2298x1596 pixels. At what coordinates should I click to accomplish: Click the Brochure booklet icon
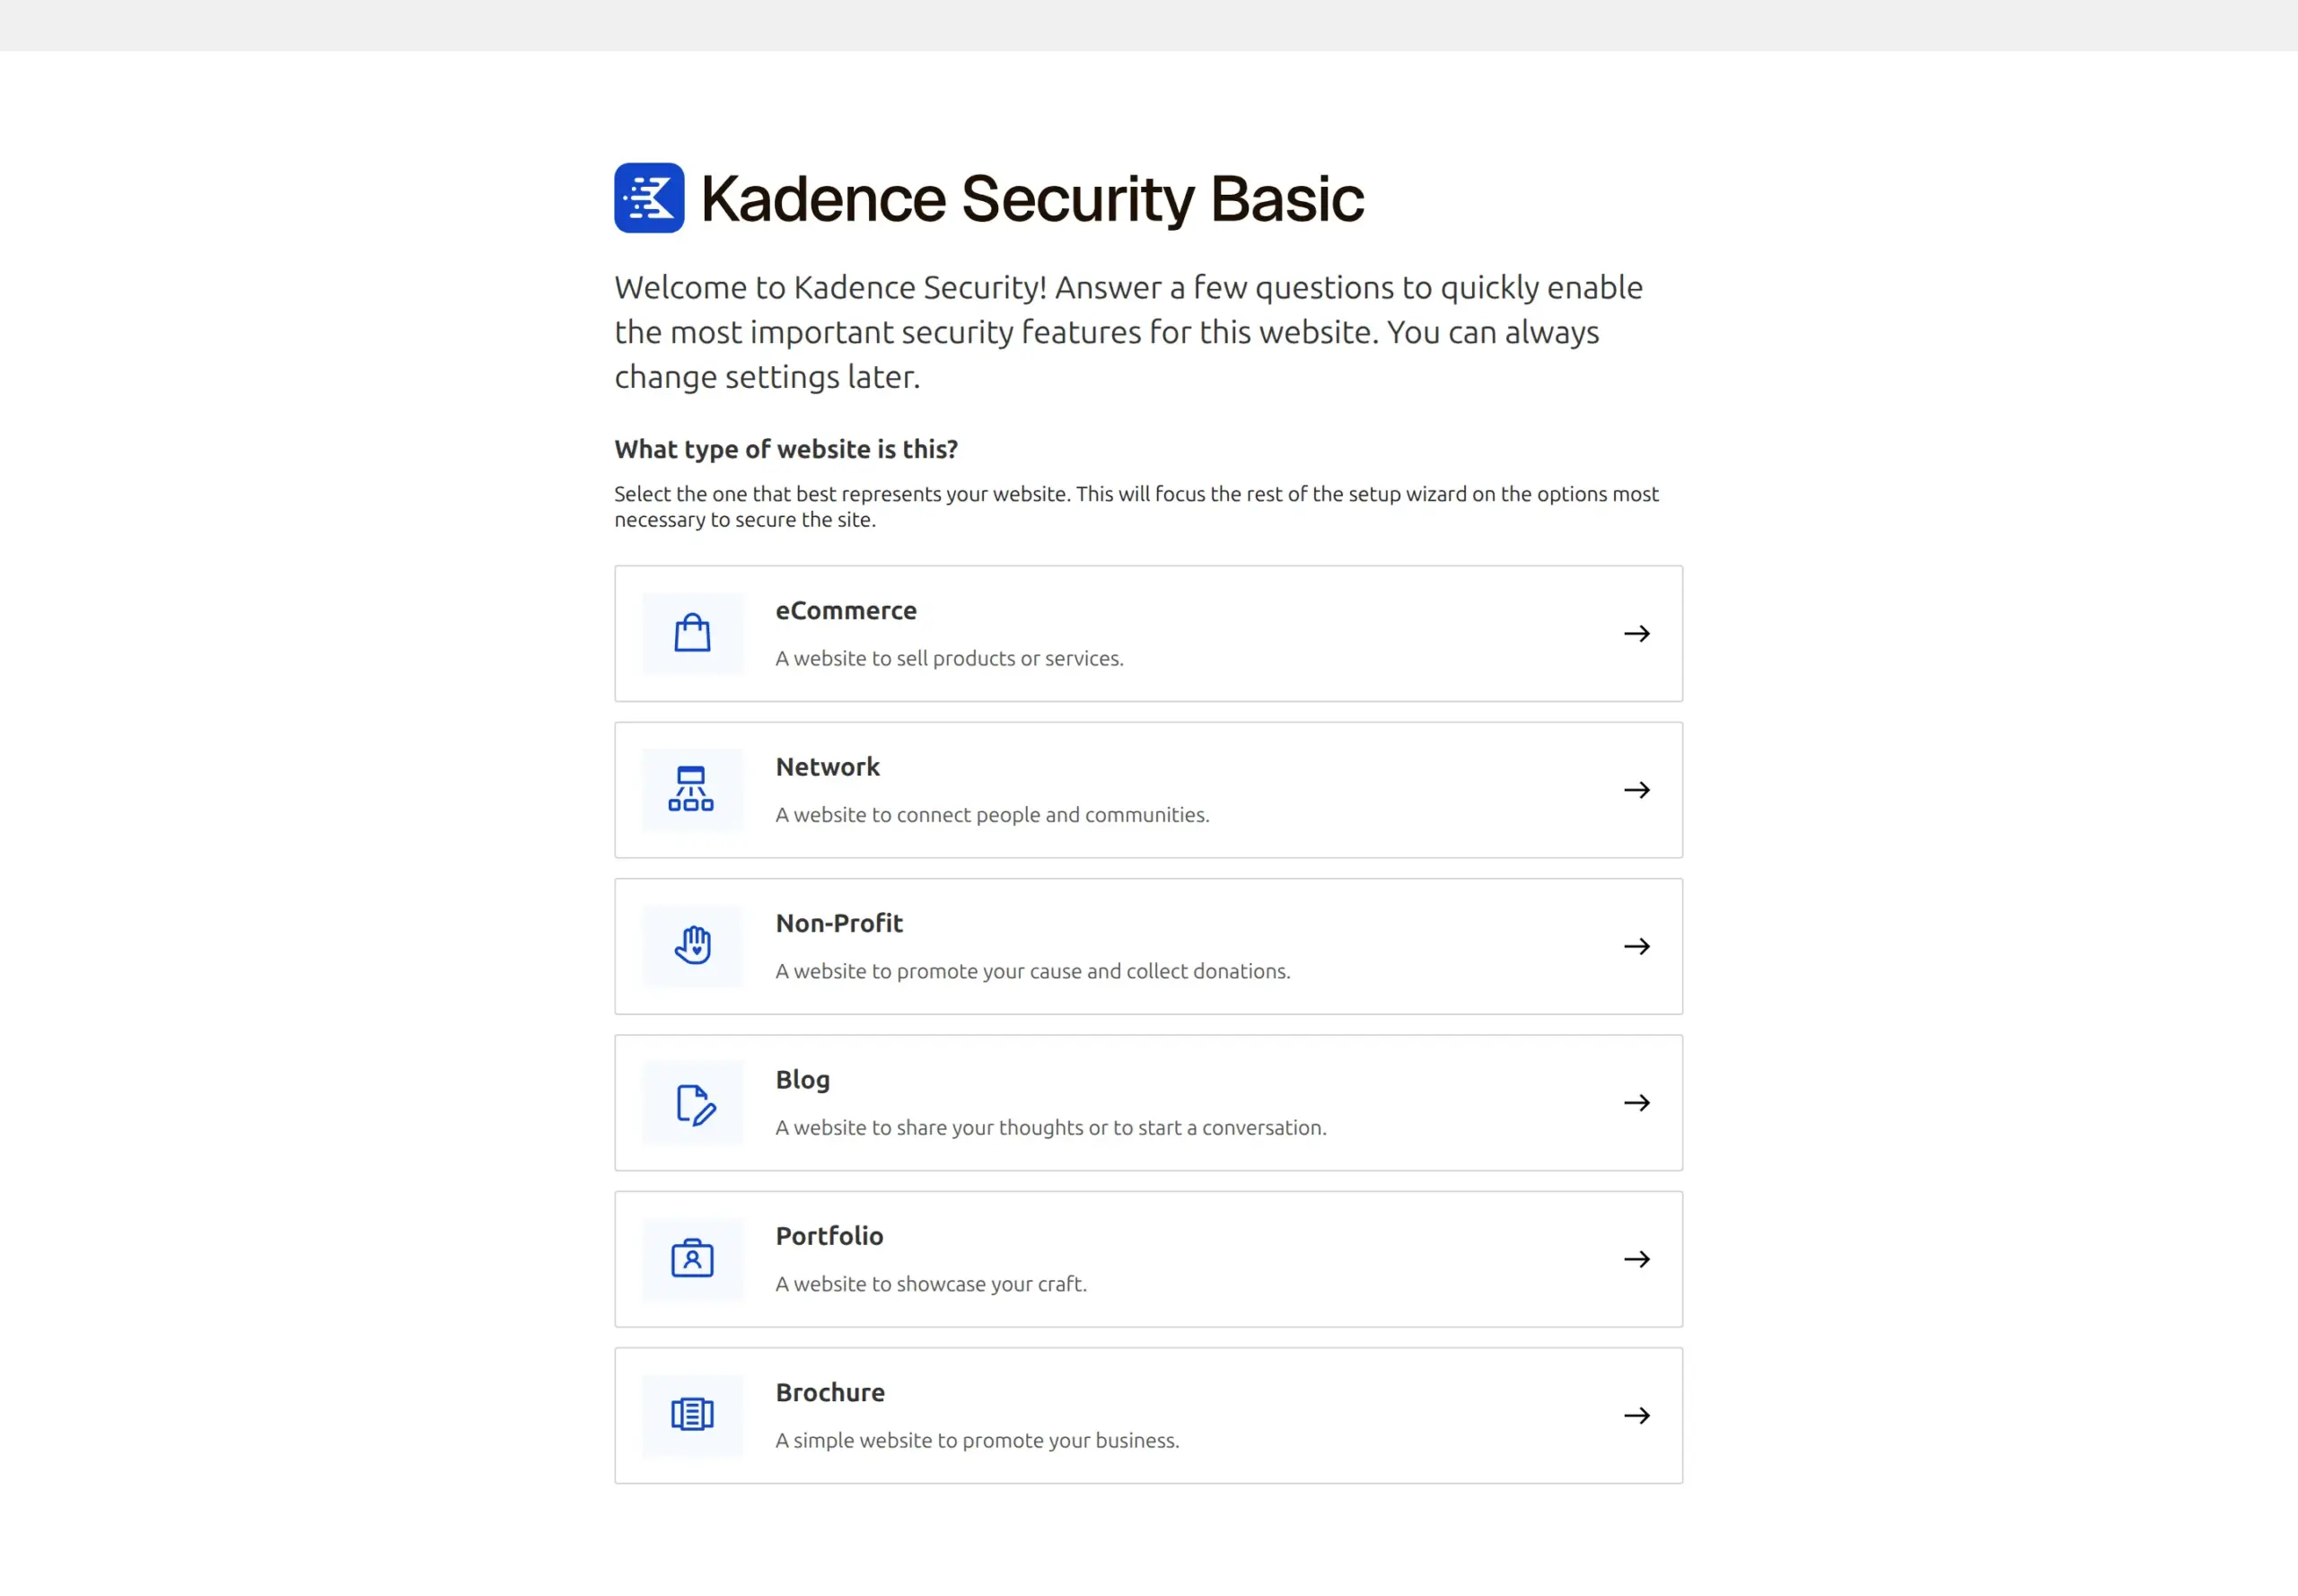tap(692, 1414)
